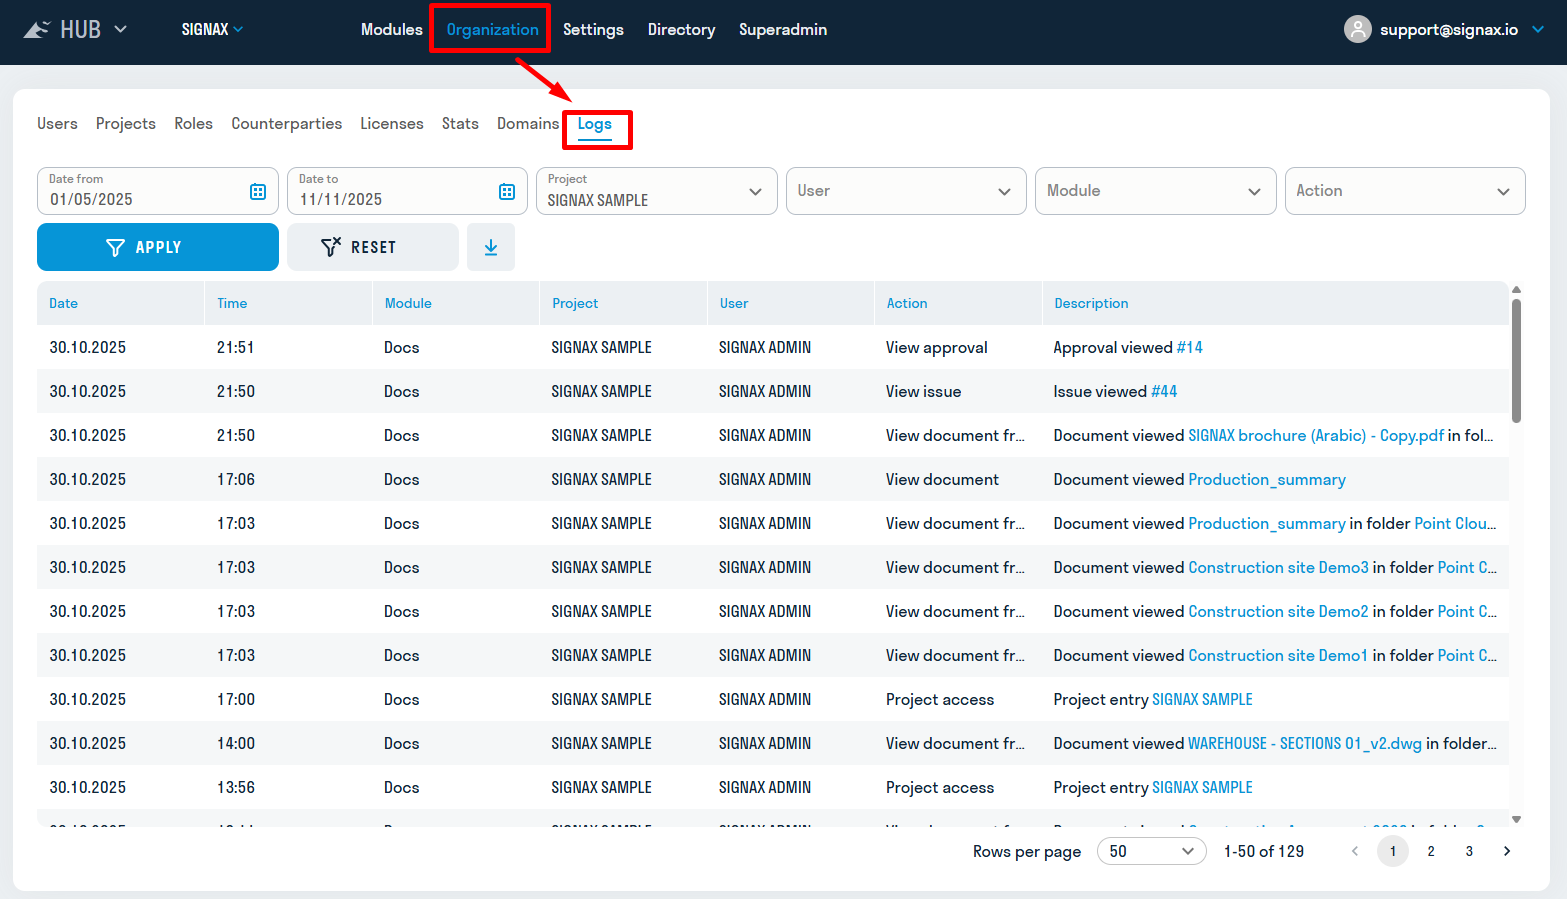Click the HUB logo icon
1567x899 pixels.
[x=37, y=30]
